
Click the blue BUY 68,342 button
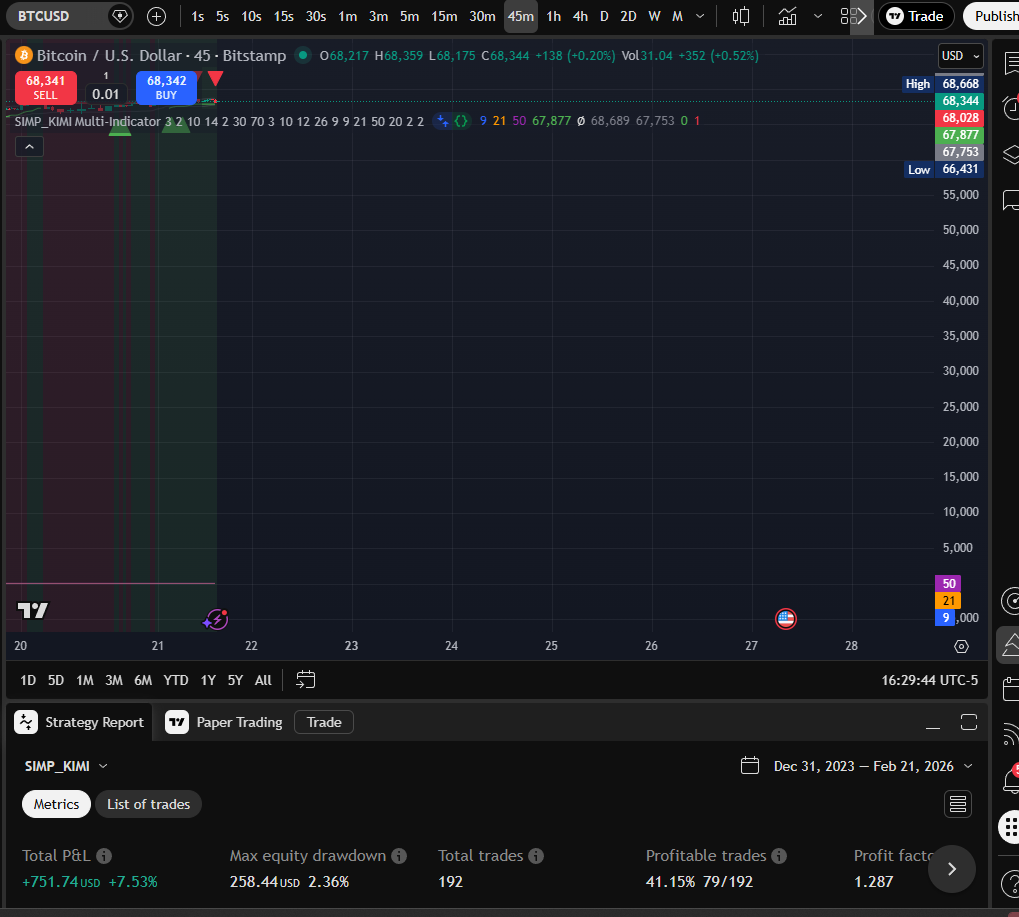(165, 89)
